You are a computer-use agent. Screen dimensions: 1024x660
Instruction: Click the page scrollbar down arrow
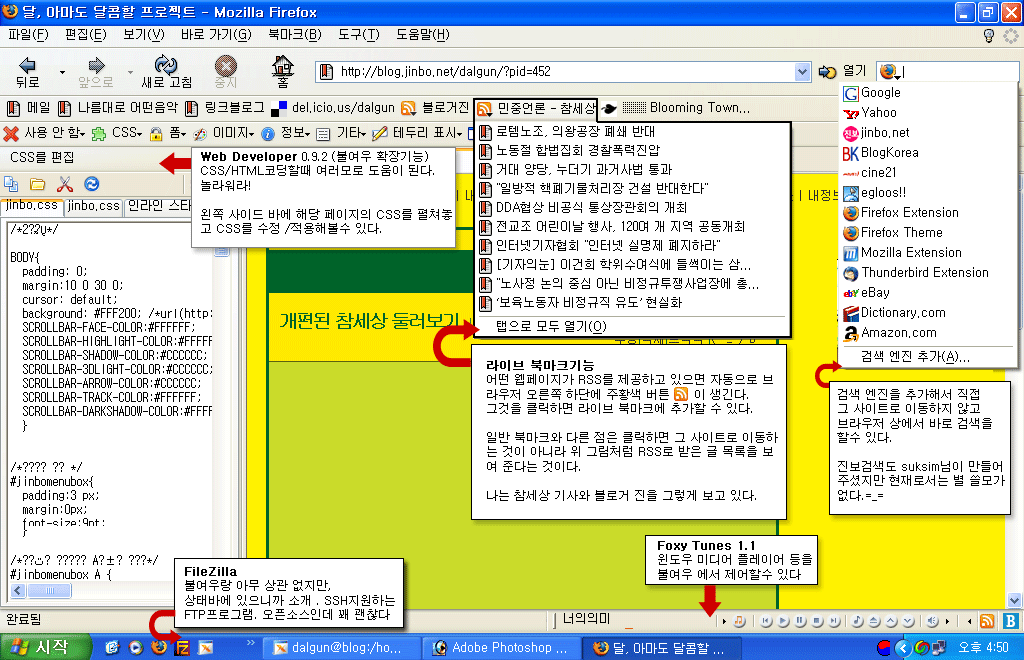coord(1014,600)
